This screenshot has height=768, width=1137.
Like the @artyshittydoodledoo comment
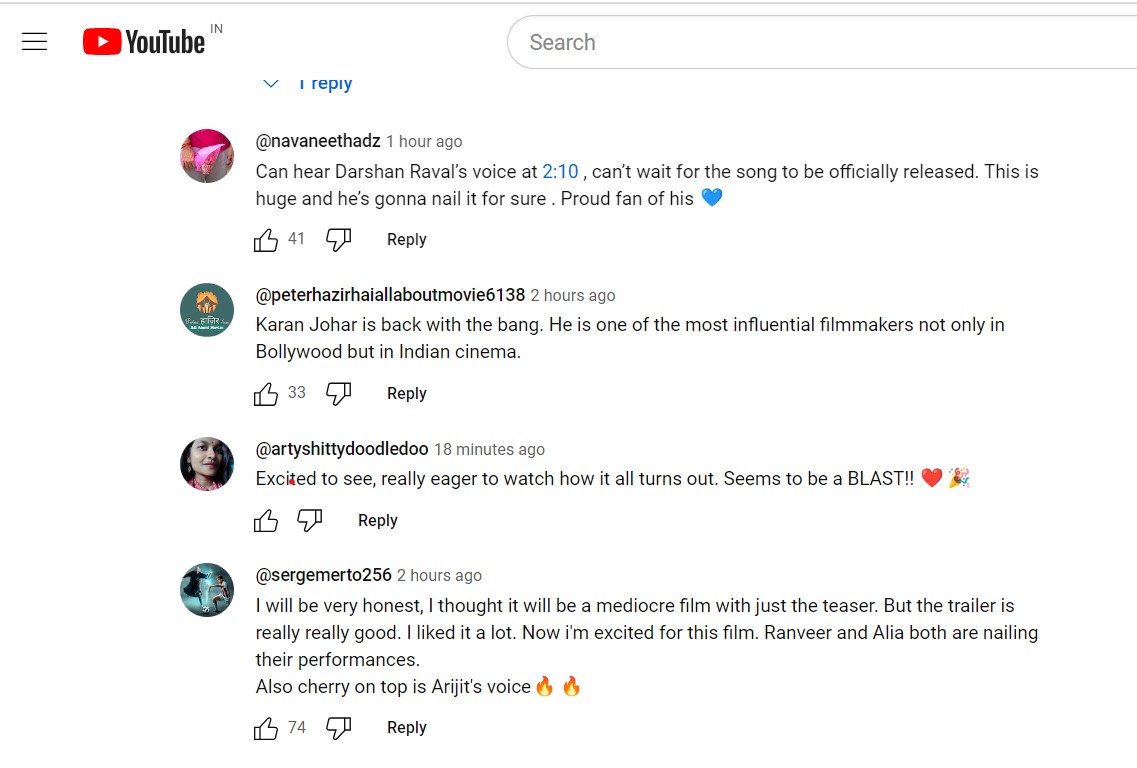click(266, 521)
